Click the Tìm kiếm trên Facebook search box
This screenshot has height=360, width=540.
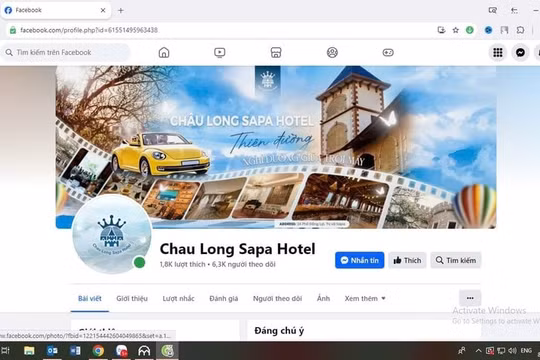[x=66, y=52]
